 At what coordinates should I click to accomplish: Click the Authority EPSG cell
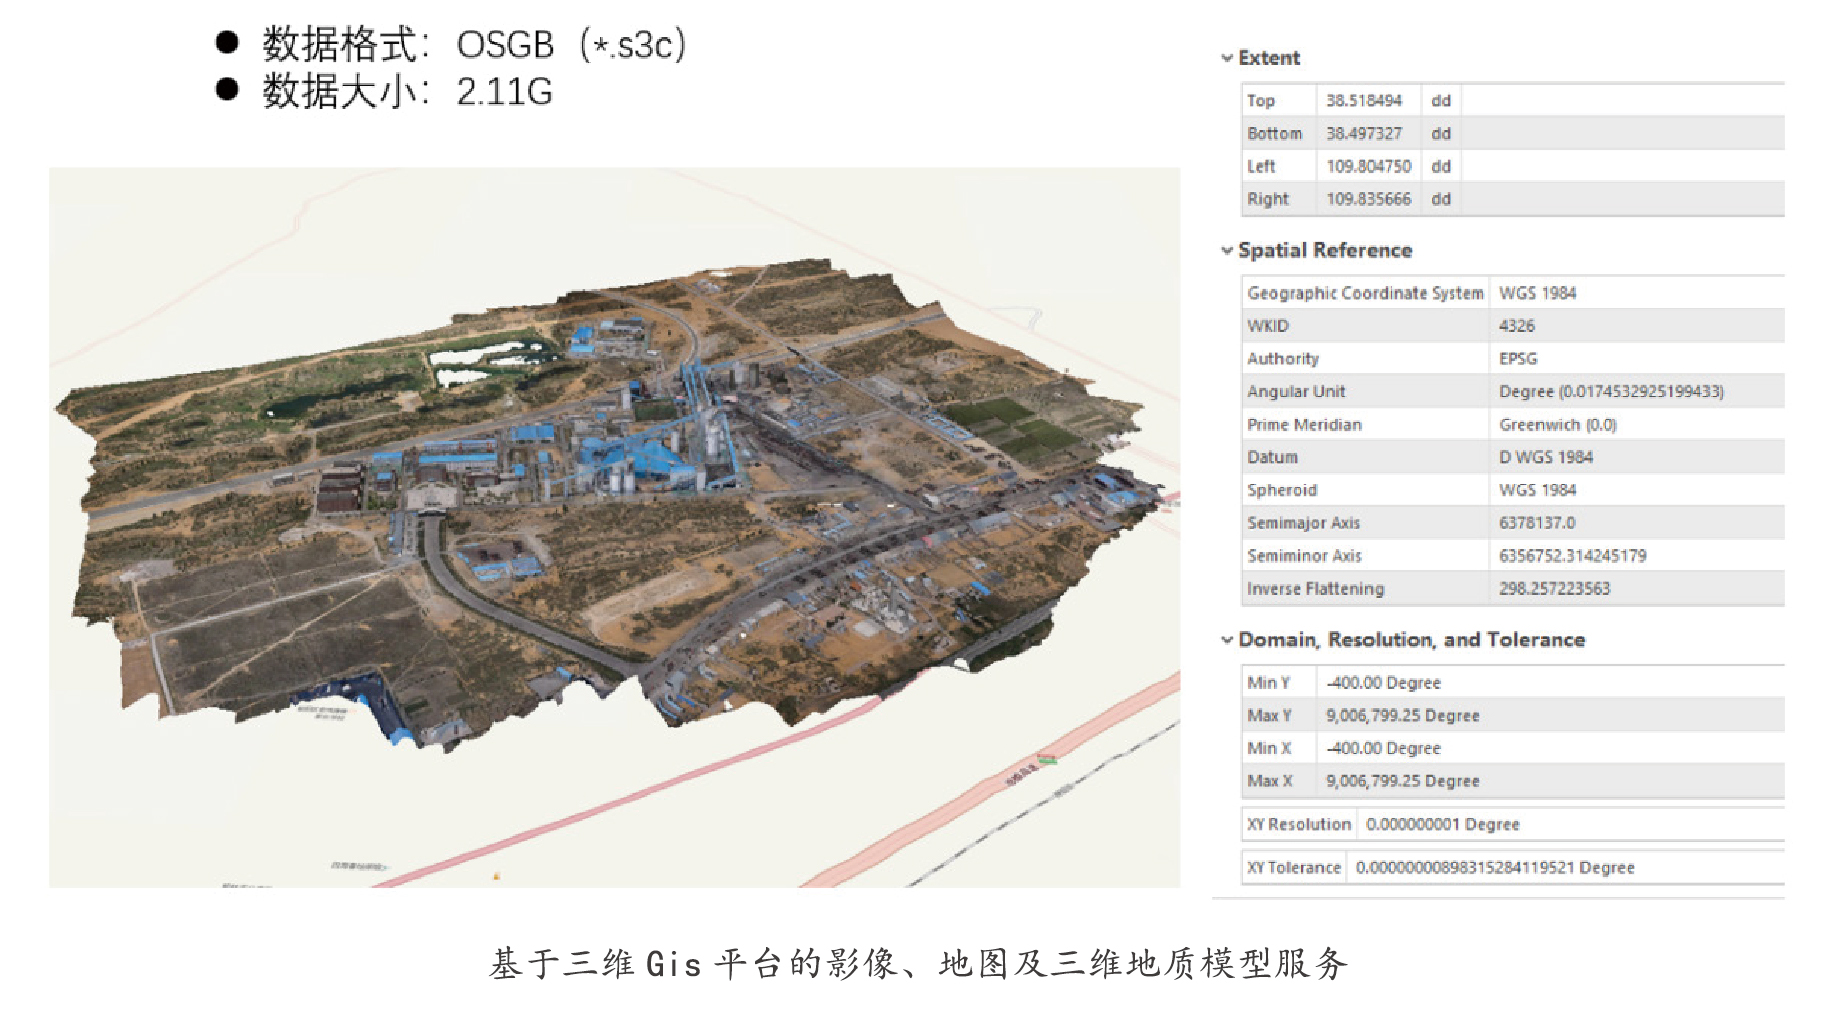point(1518,359)
